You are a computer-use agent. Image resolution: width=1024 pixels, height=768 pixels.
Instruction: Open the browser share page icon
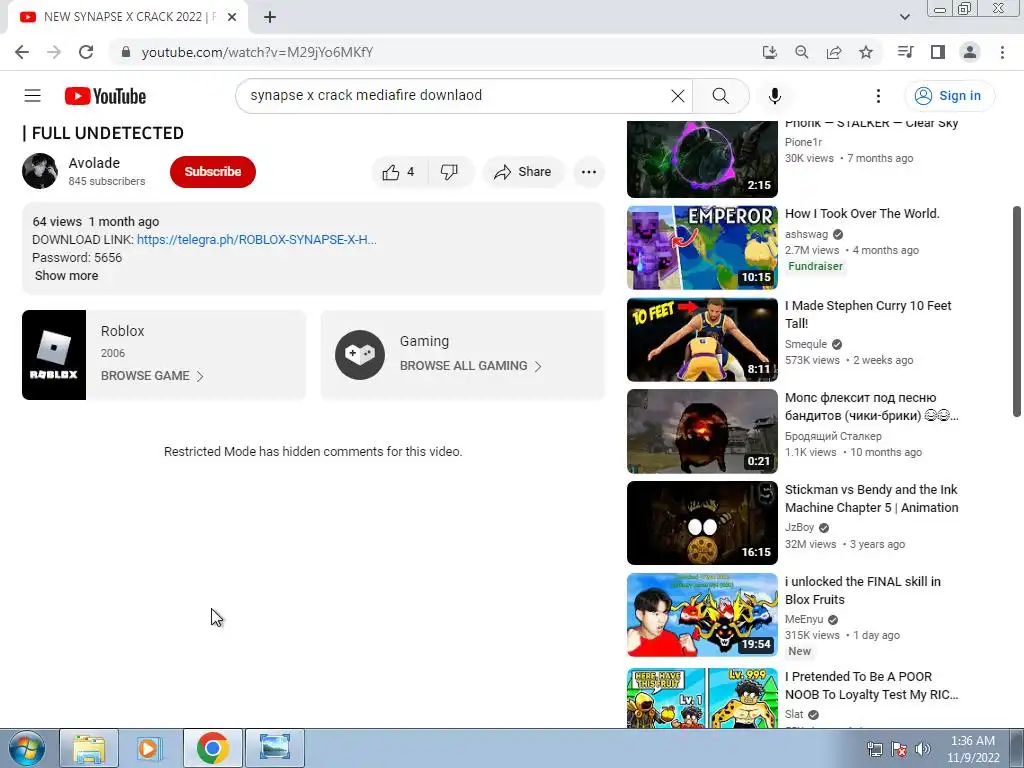834,52
